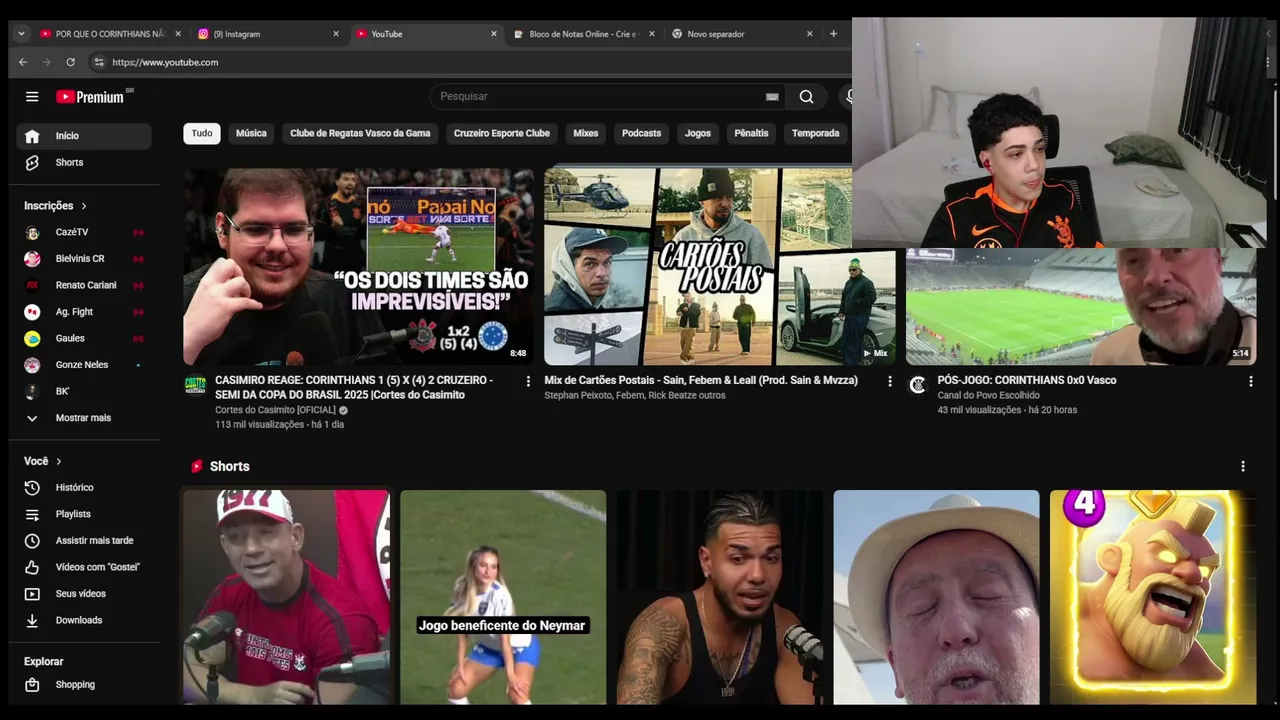Select the Tudo filter chip
The width and height of the screenshot is (1280, 720).
202,133
